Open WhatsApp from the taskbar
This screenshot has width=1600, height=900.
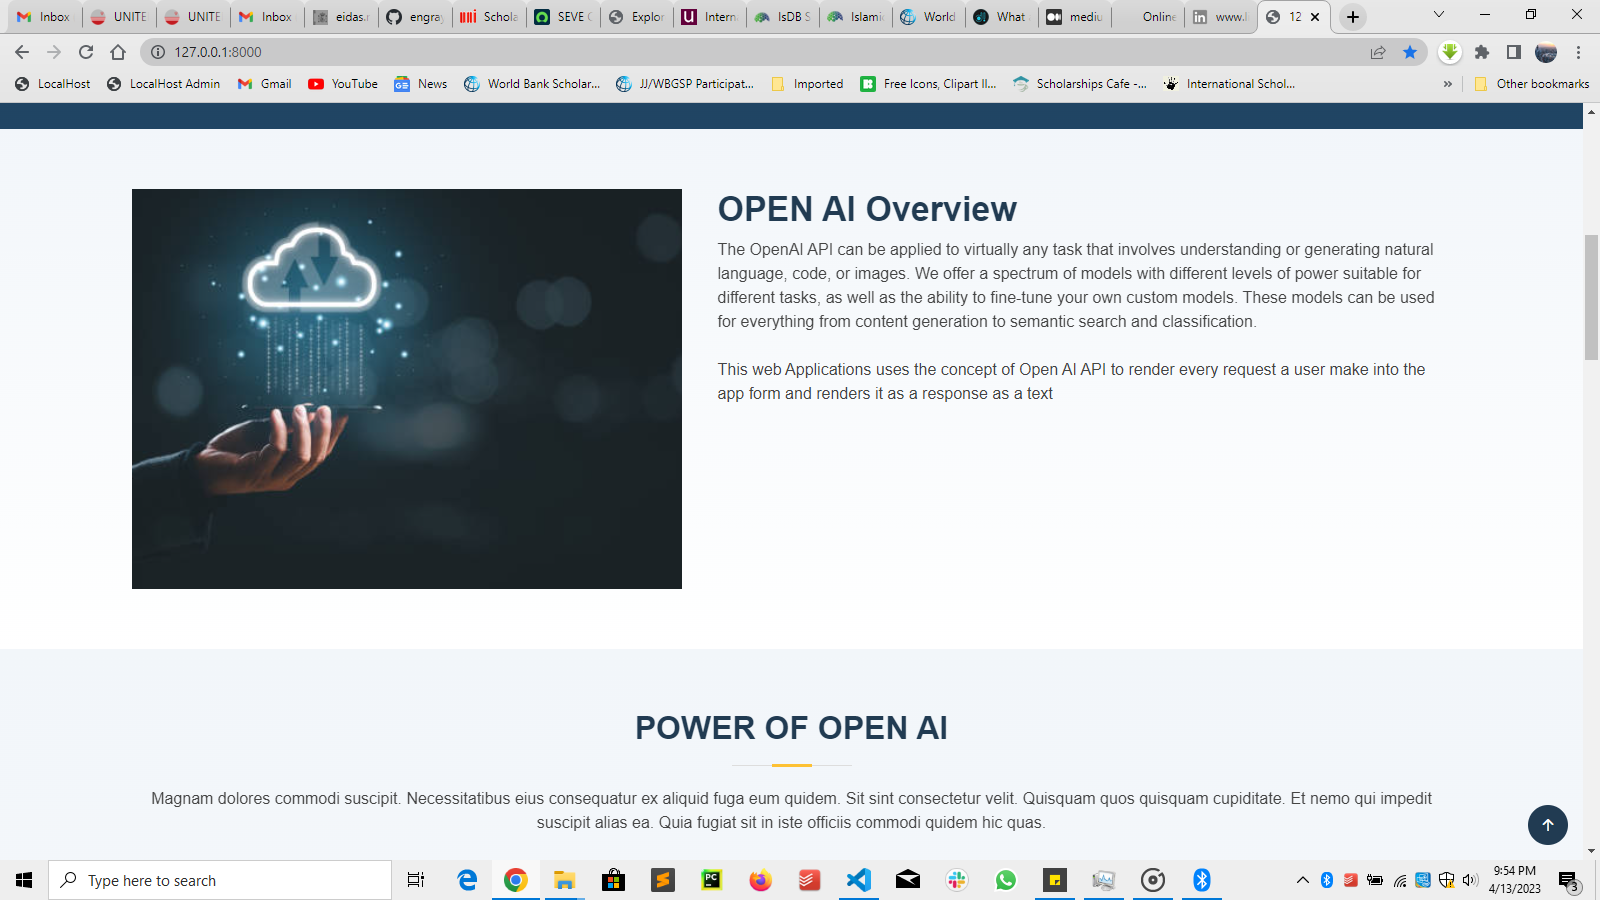coord(1005,881)
